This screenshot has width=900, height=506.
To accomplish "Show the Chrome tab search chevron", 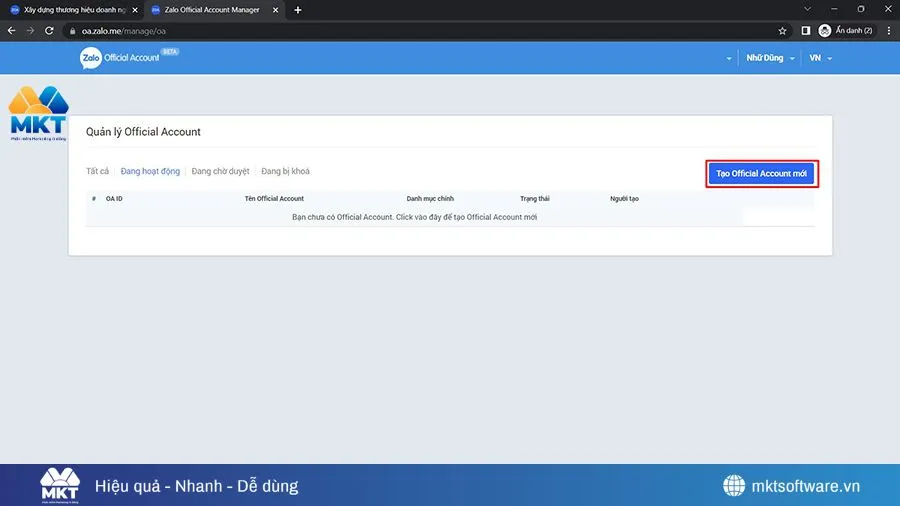I will tap(807, 10).
